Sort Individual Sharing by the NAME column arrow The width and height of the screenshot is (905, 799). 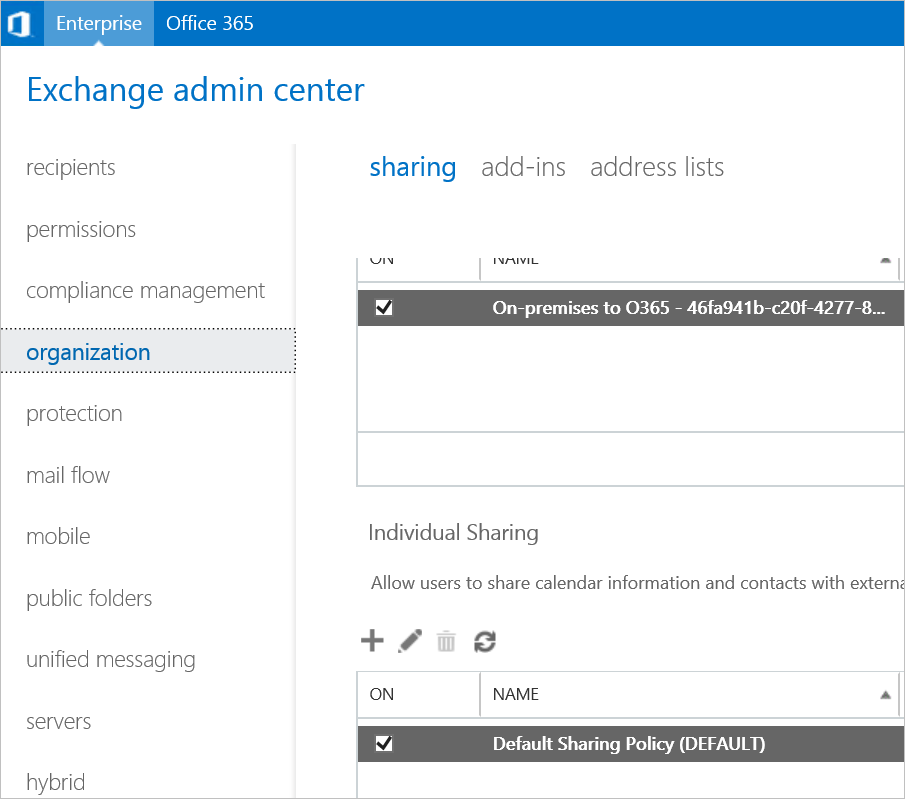tap(885, 695)
